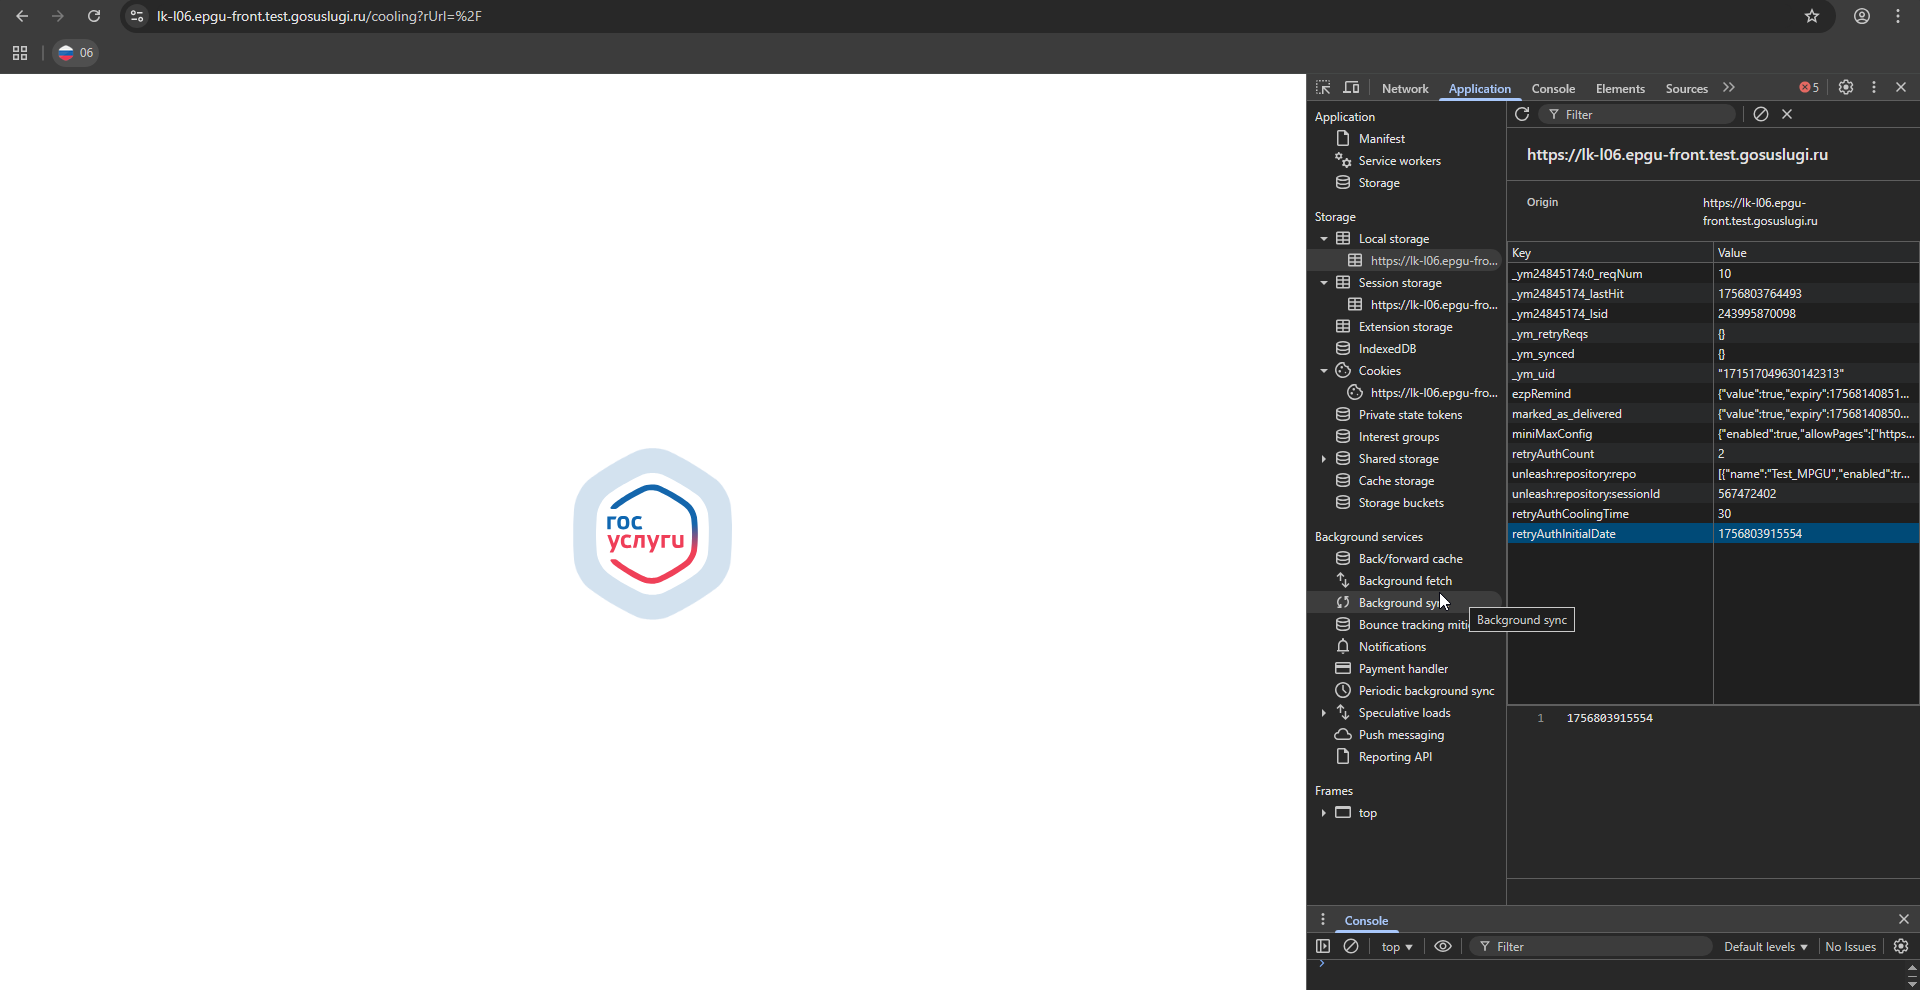
Task: Collapse the Local storage tree node
Action: click(x=1324, y=239)
